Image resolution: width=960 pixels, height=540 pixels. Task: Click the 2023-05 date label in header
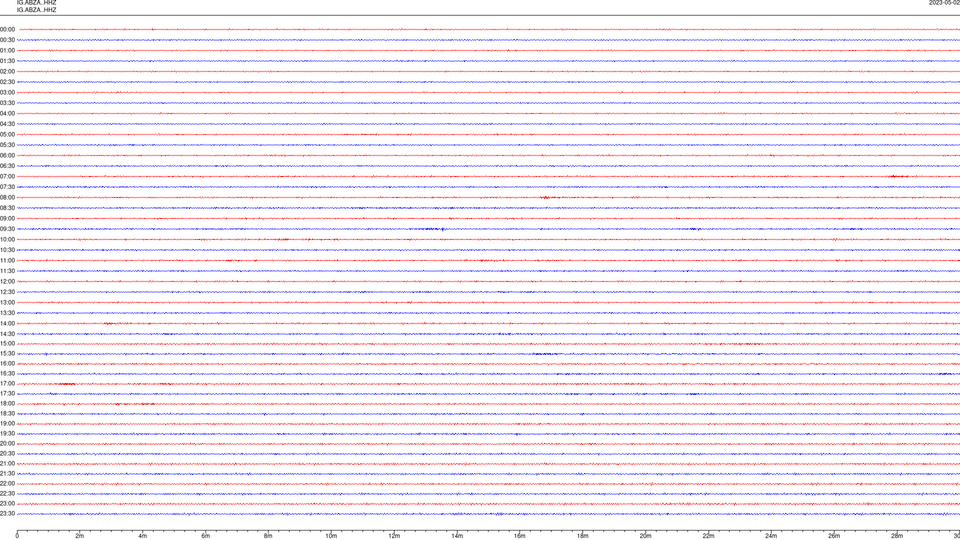tap(944, 2)
